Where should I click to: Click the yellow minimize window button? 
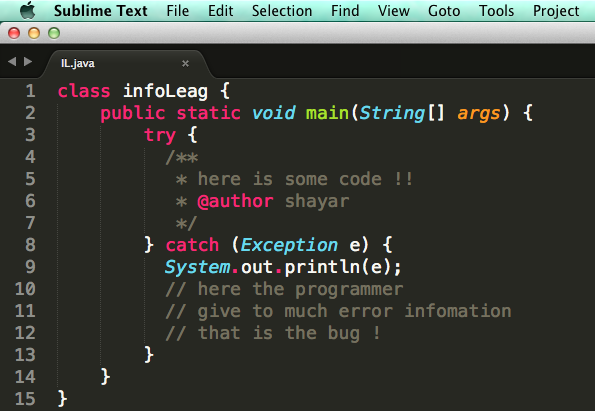pos(34,33)
